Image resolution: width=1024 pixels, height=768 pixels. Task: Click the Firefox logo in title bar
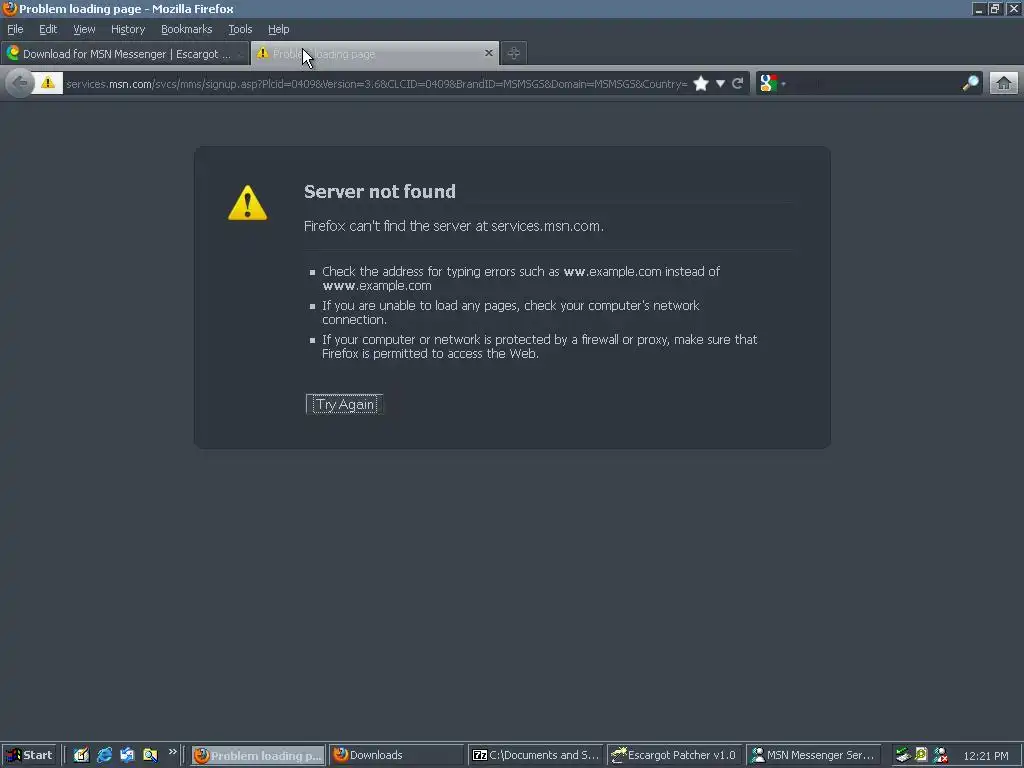[x=9, y=8]
